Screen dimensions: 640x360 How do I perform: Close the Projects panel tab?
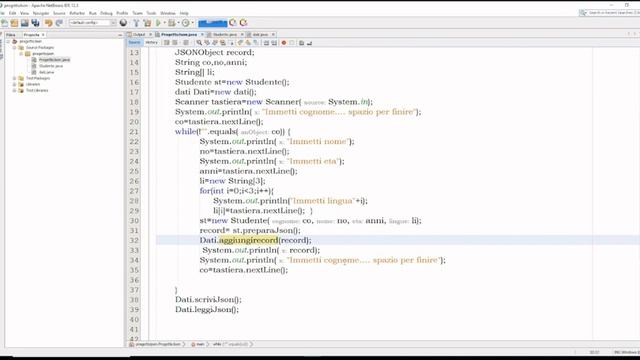43,35
